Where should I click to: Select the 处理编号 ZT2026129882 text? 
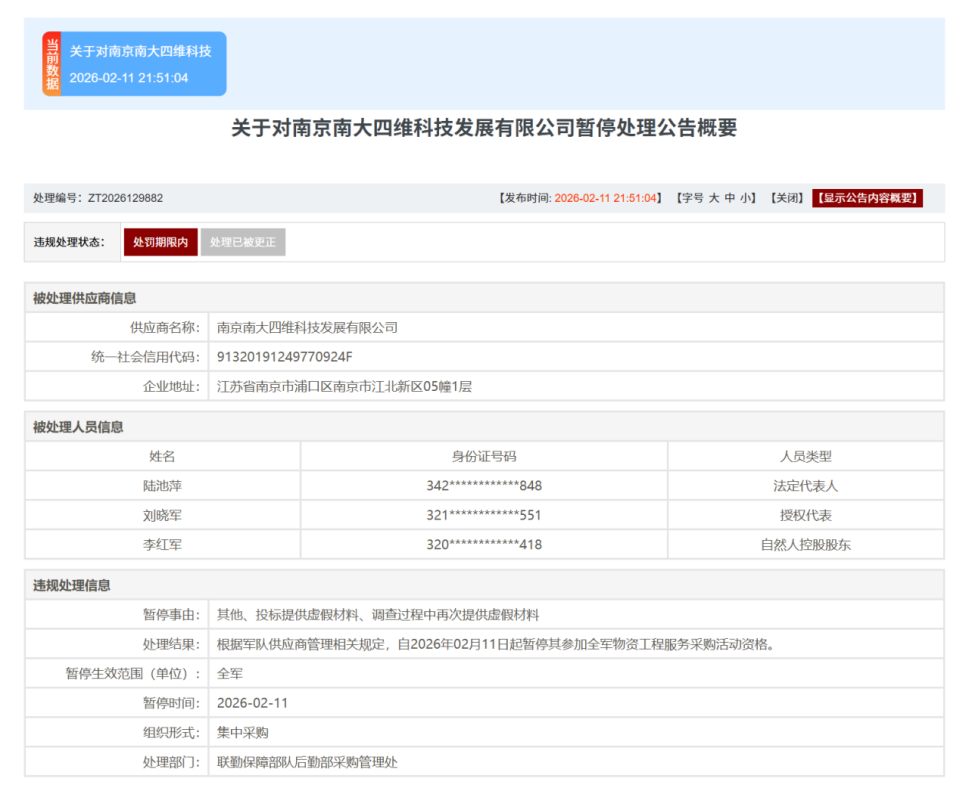[x=96, y=197]
